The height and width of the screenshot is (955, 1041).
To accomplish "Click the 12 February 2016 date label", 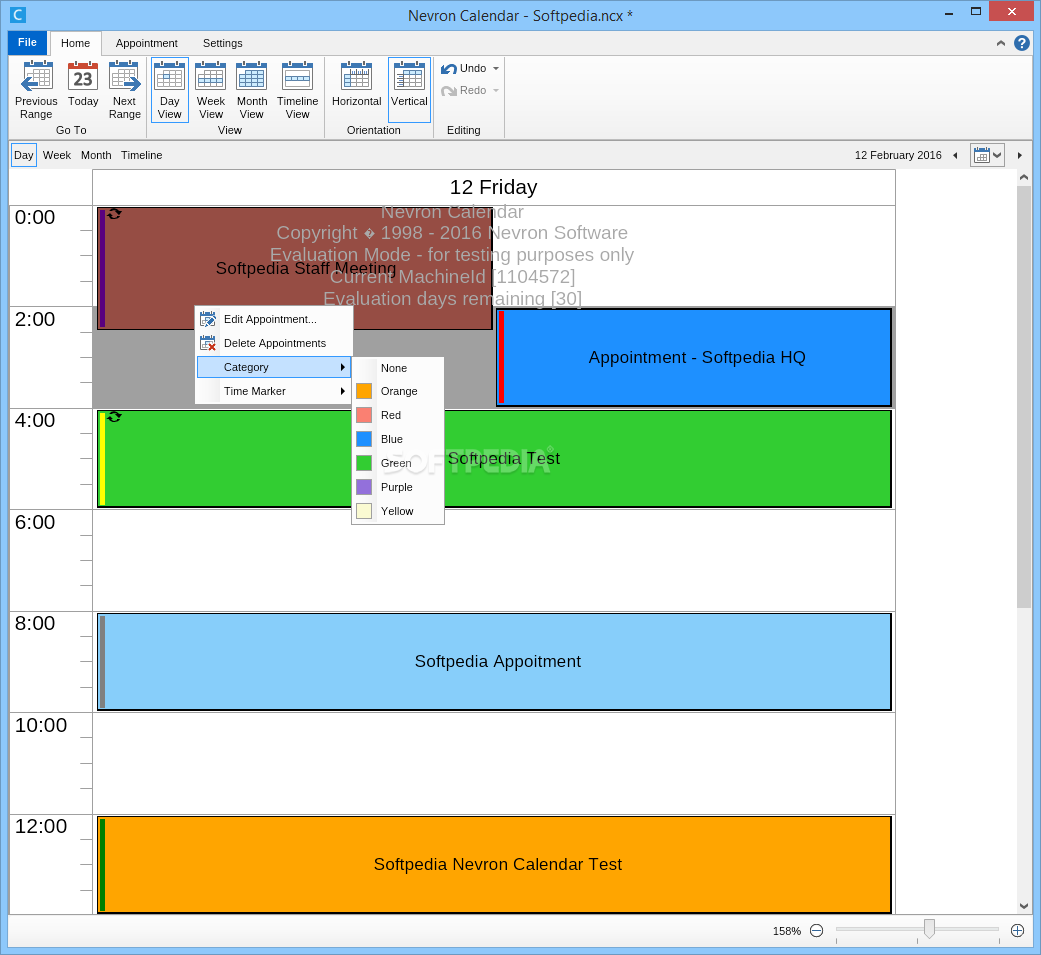I will click(x=898, y=155).
